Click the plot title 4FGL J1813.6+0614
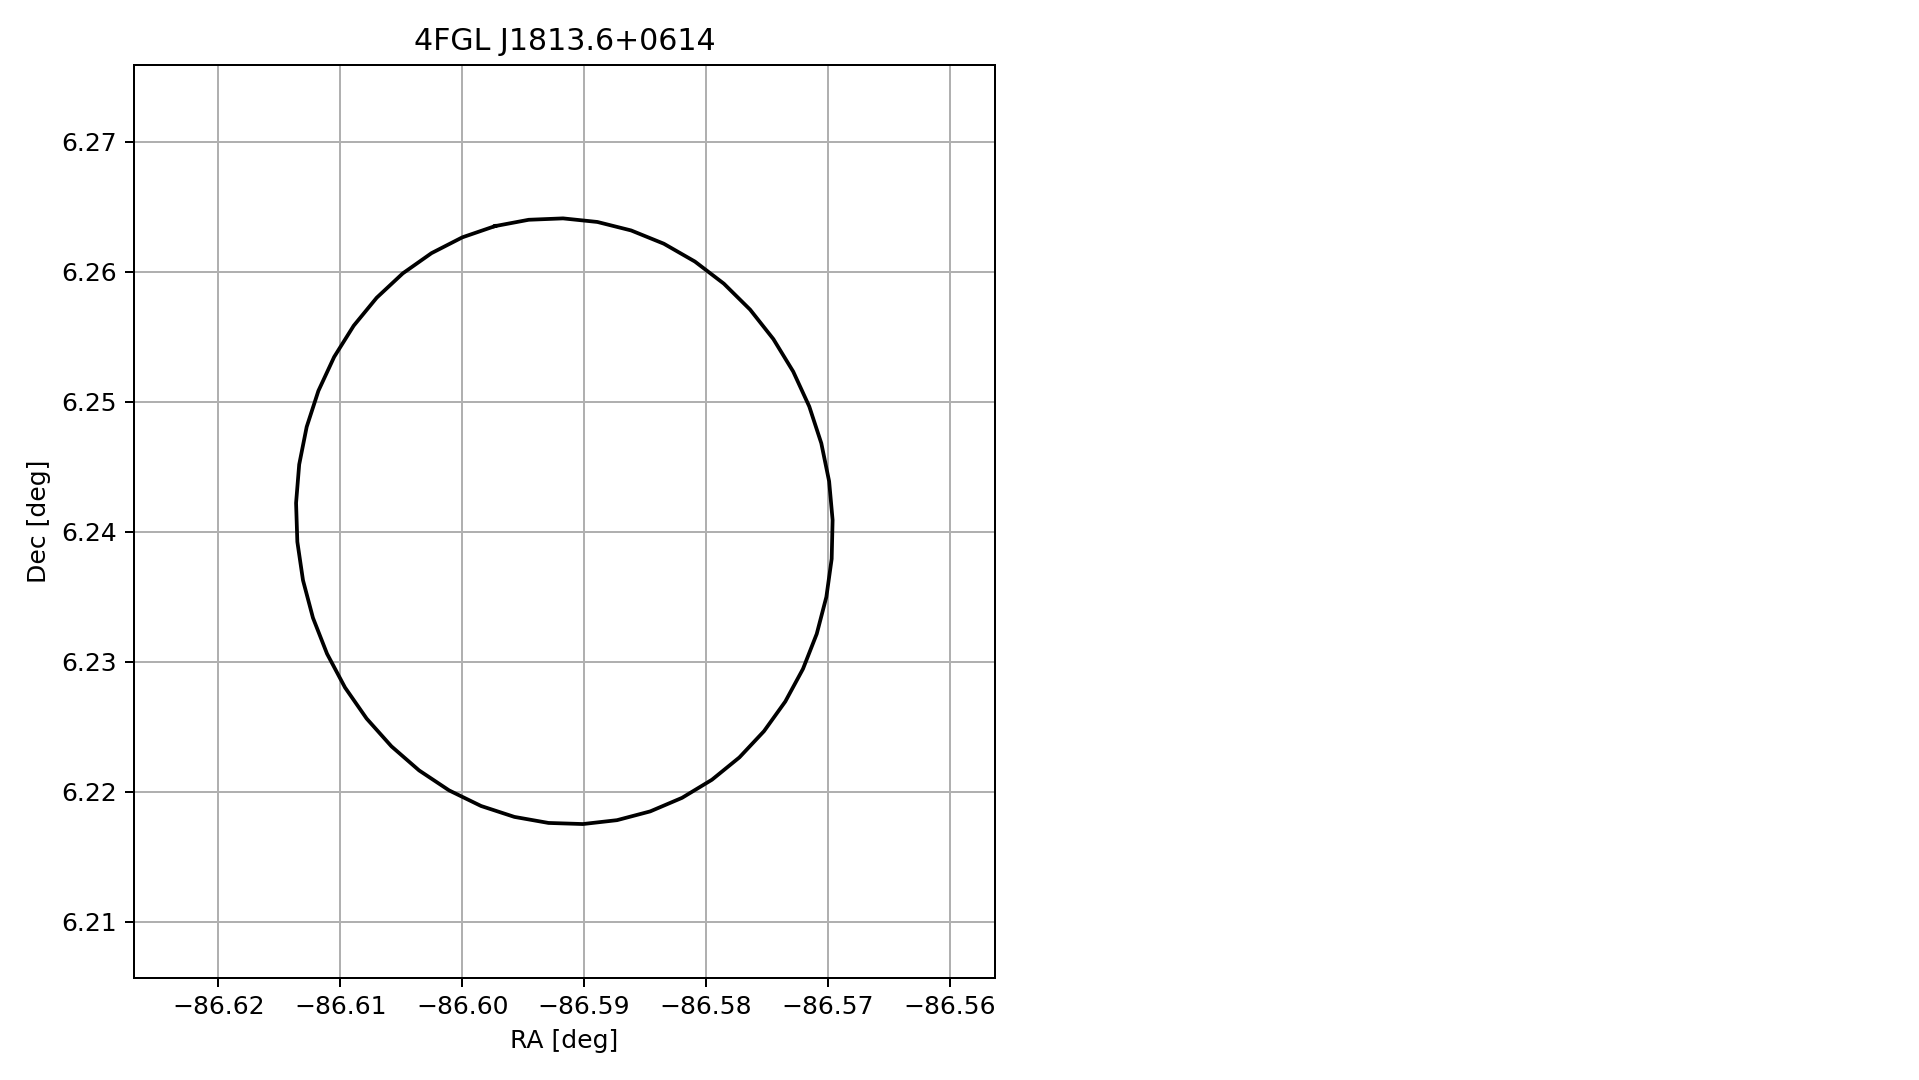 point(564,40)
